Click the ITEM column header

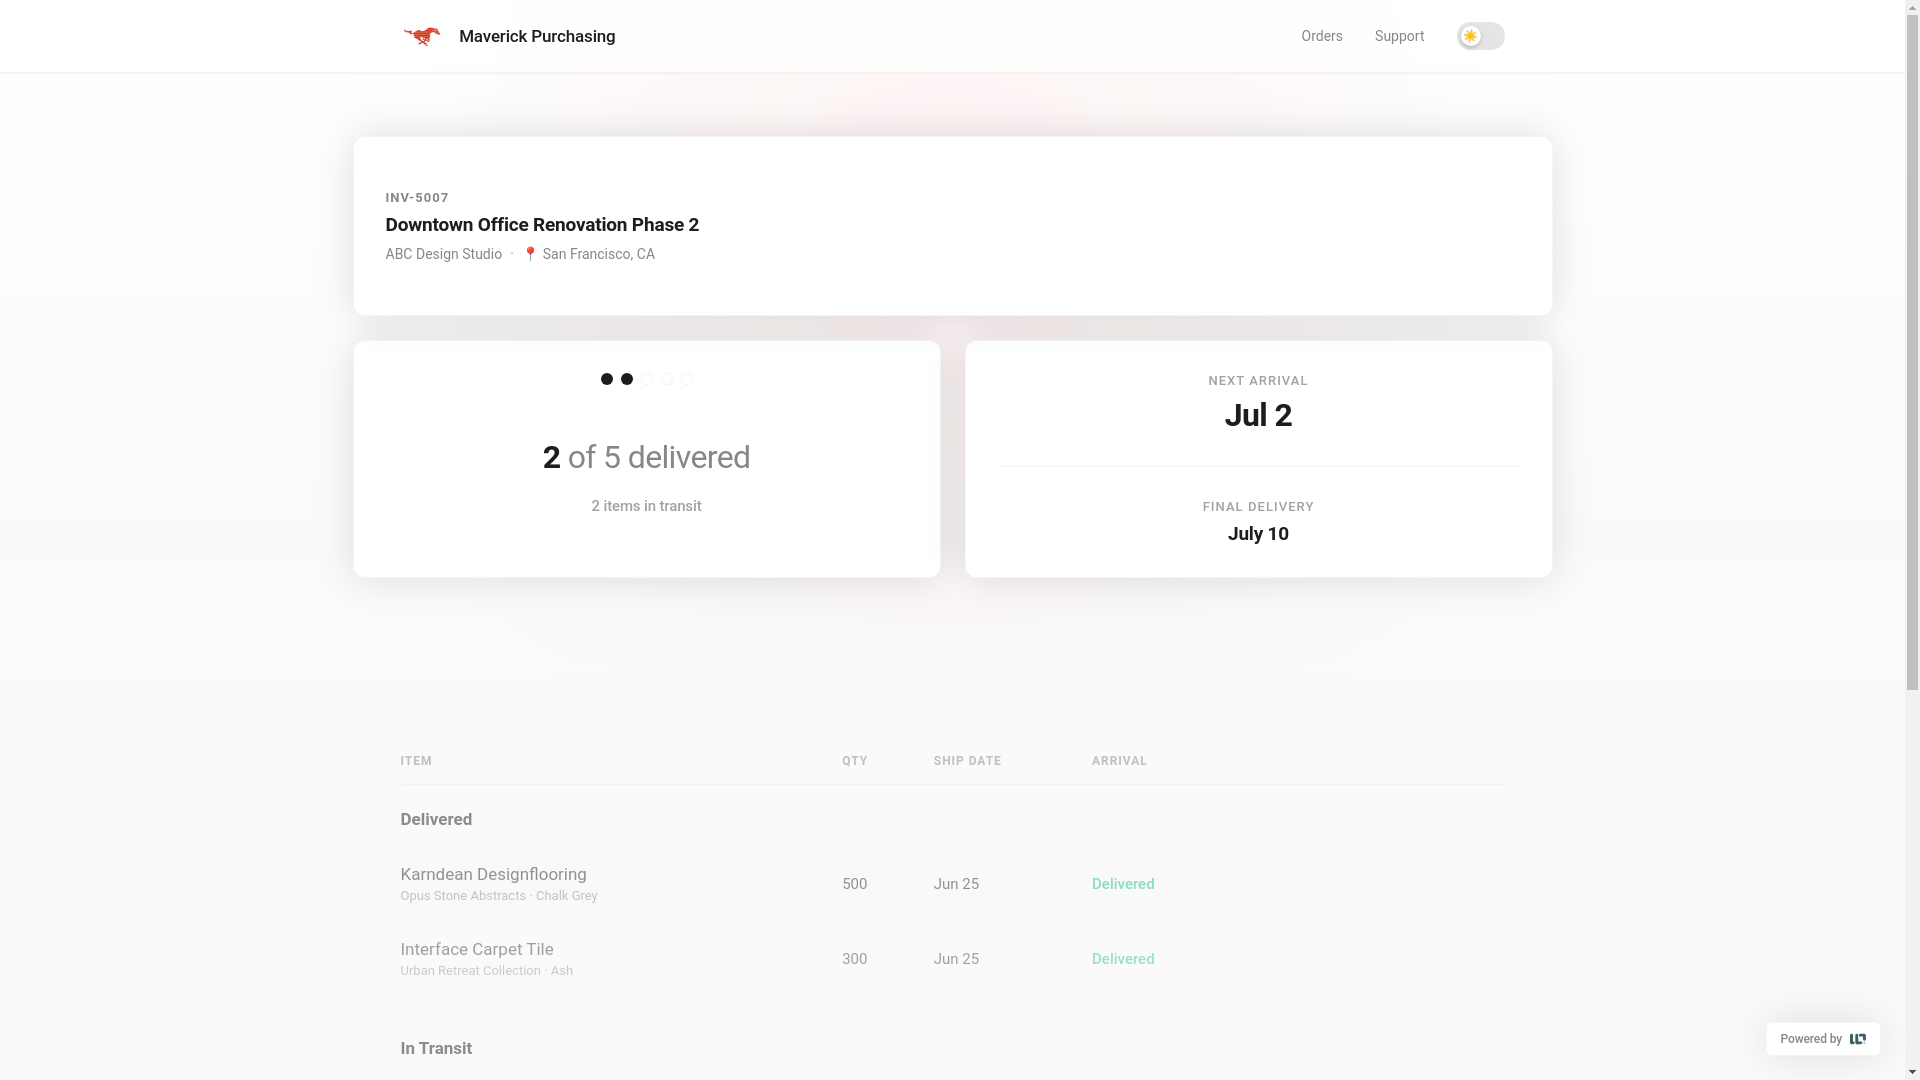tap(416, 761)
